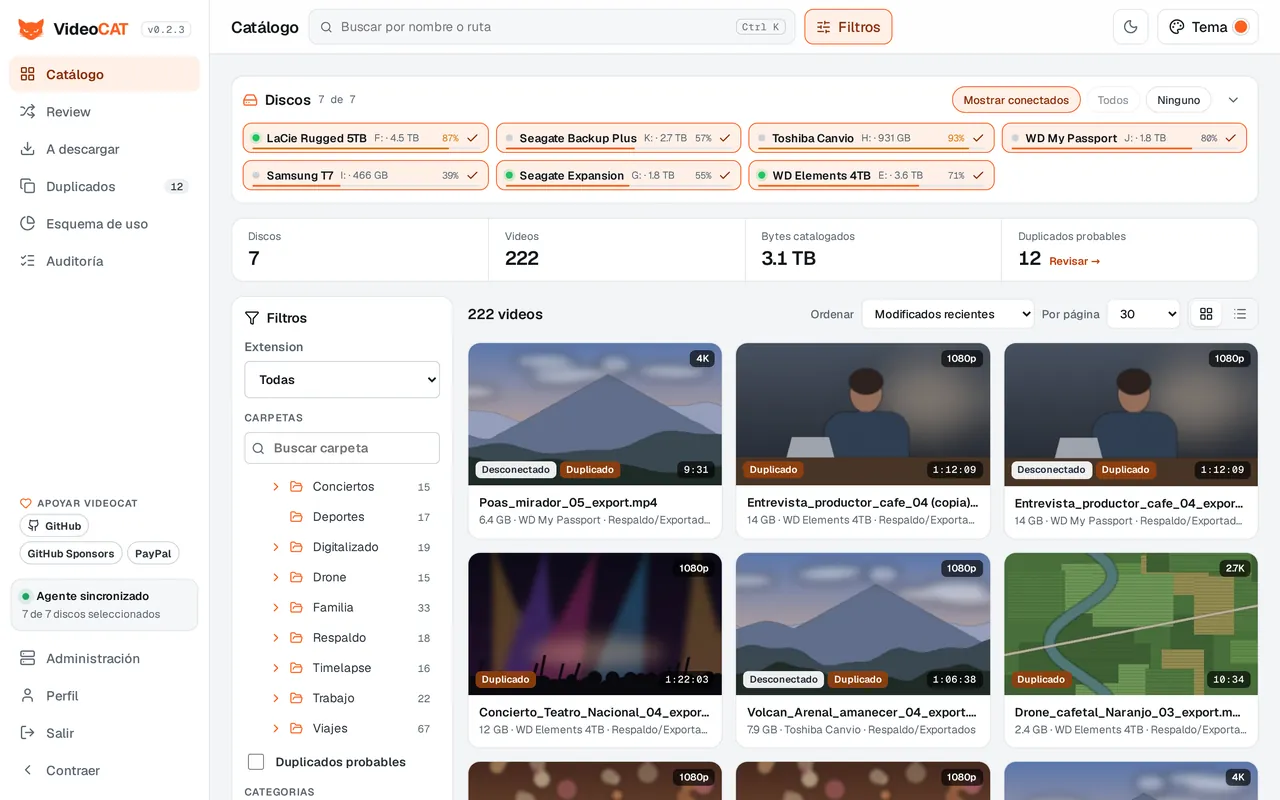Collapse the Discos panel with the chevron
This screenshot has width=1280, height=800.
[1233, 100]
